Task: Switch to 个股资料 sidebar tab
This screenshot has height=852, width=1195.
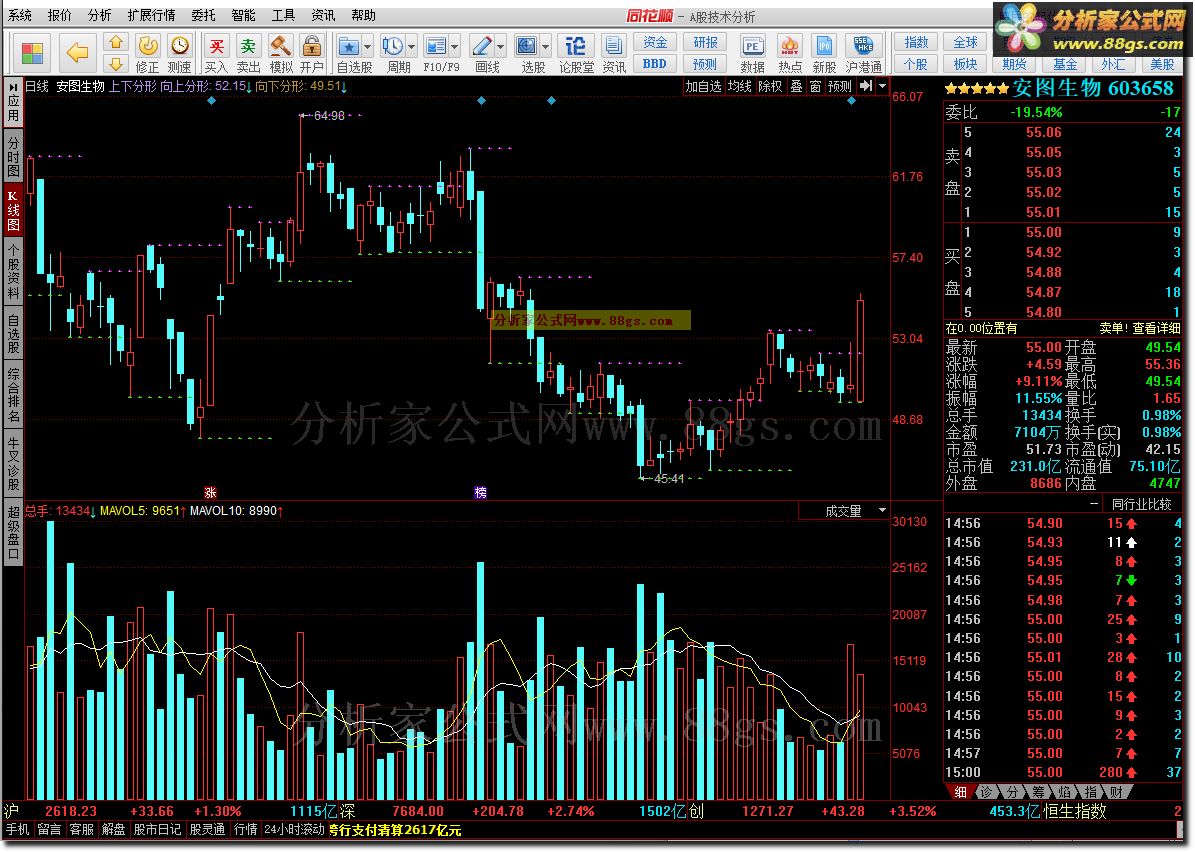Action: tap(13, 272)
